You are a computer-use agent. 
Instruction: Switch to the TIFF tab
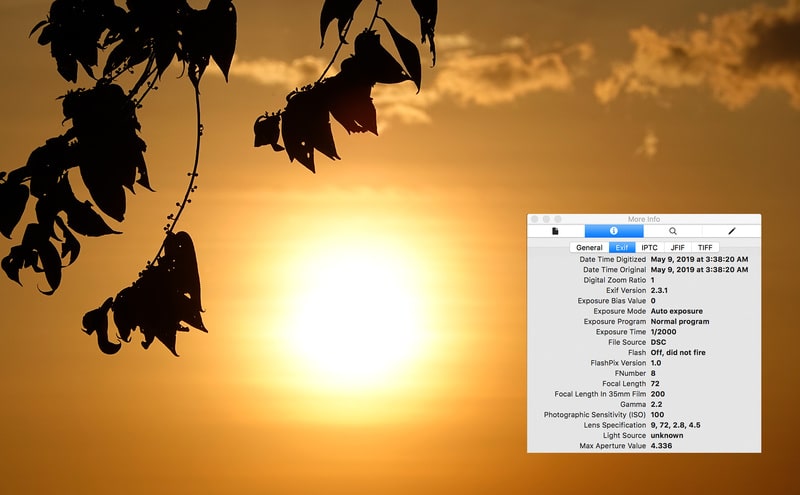[x=705, y=248]
